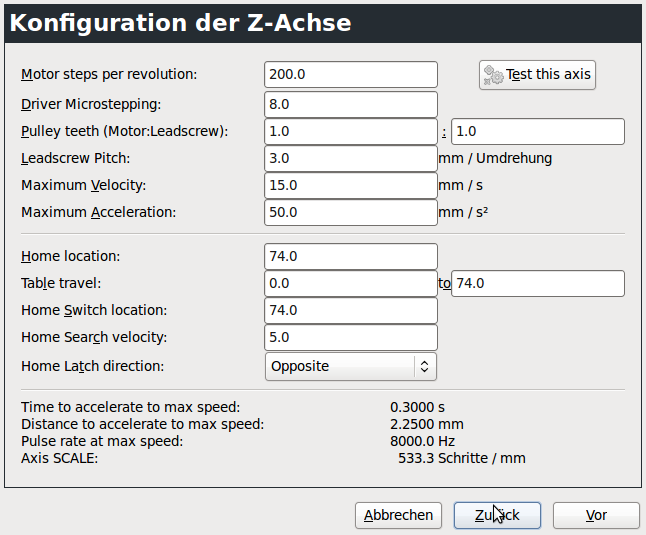This screenshot has width=646, height=535.
Task: Click the motor Pulley teeth field
Action: [x=351, y=131]
